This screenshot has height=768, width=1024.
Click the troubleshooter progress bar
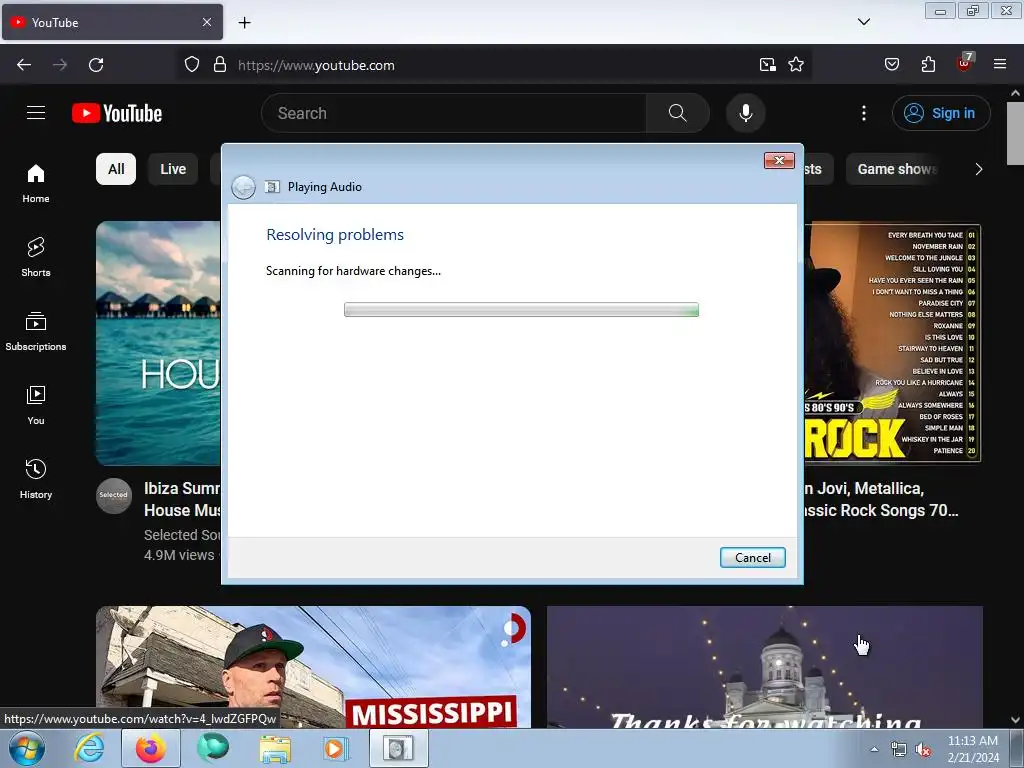pos(521,310)
